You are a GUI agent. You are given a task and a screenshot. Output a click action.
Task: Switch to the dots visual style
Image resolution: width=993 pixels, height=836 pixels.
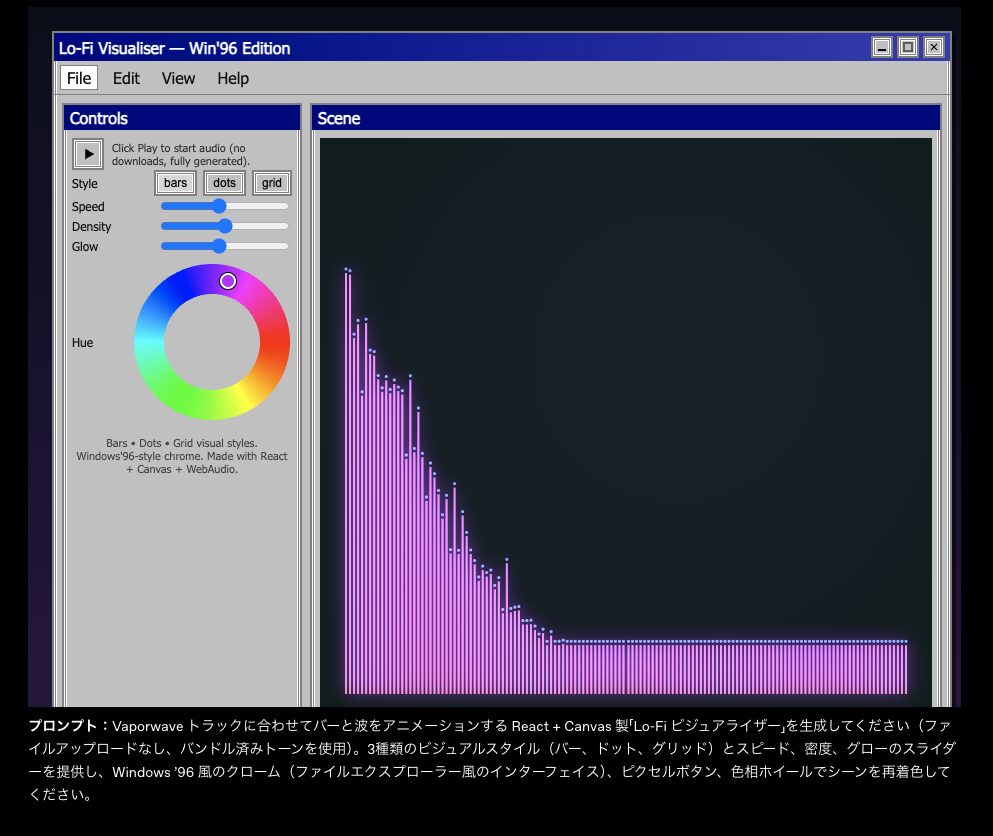point(224,183)
